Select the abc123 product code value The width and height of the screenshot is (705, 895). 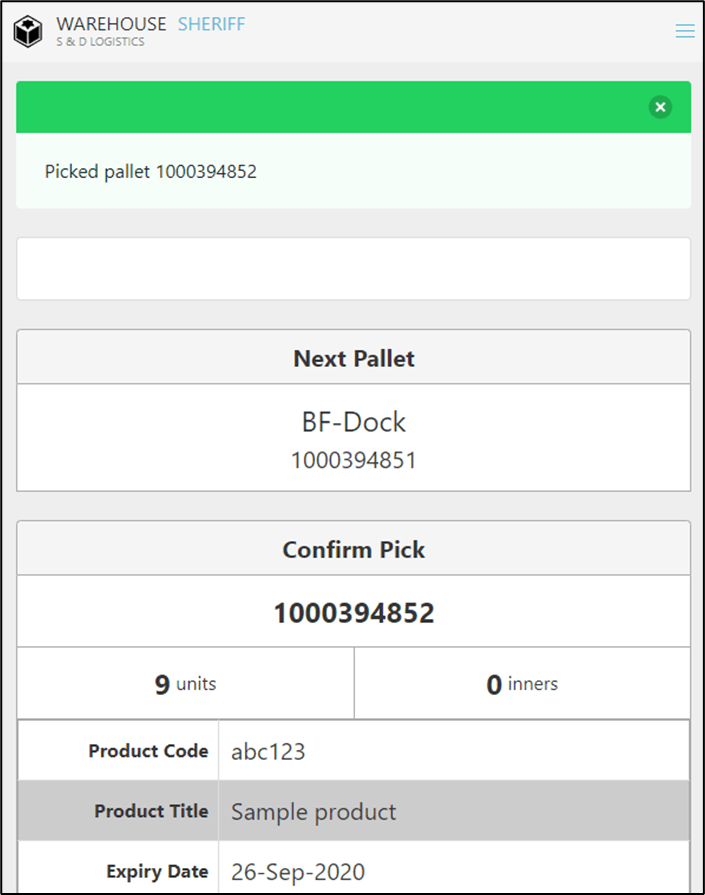[268, 752]
